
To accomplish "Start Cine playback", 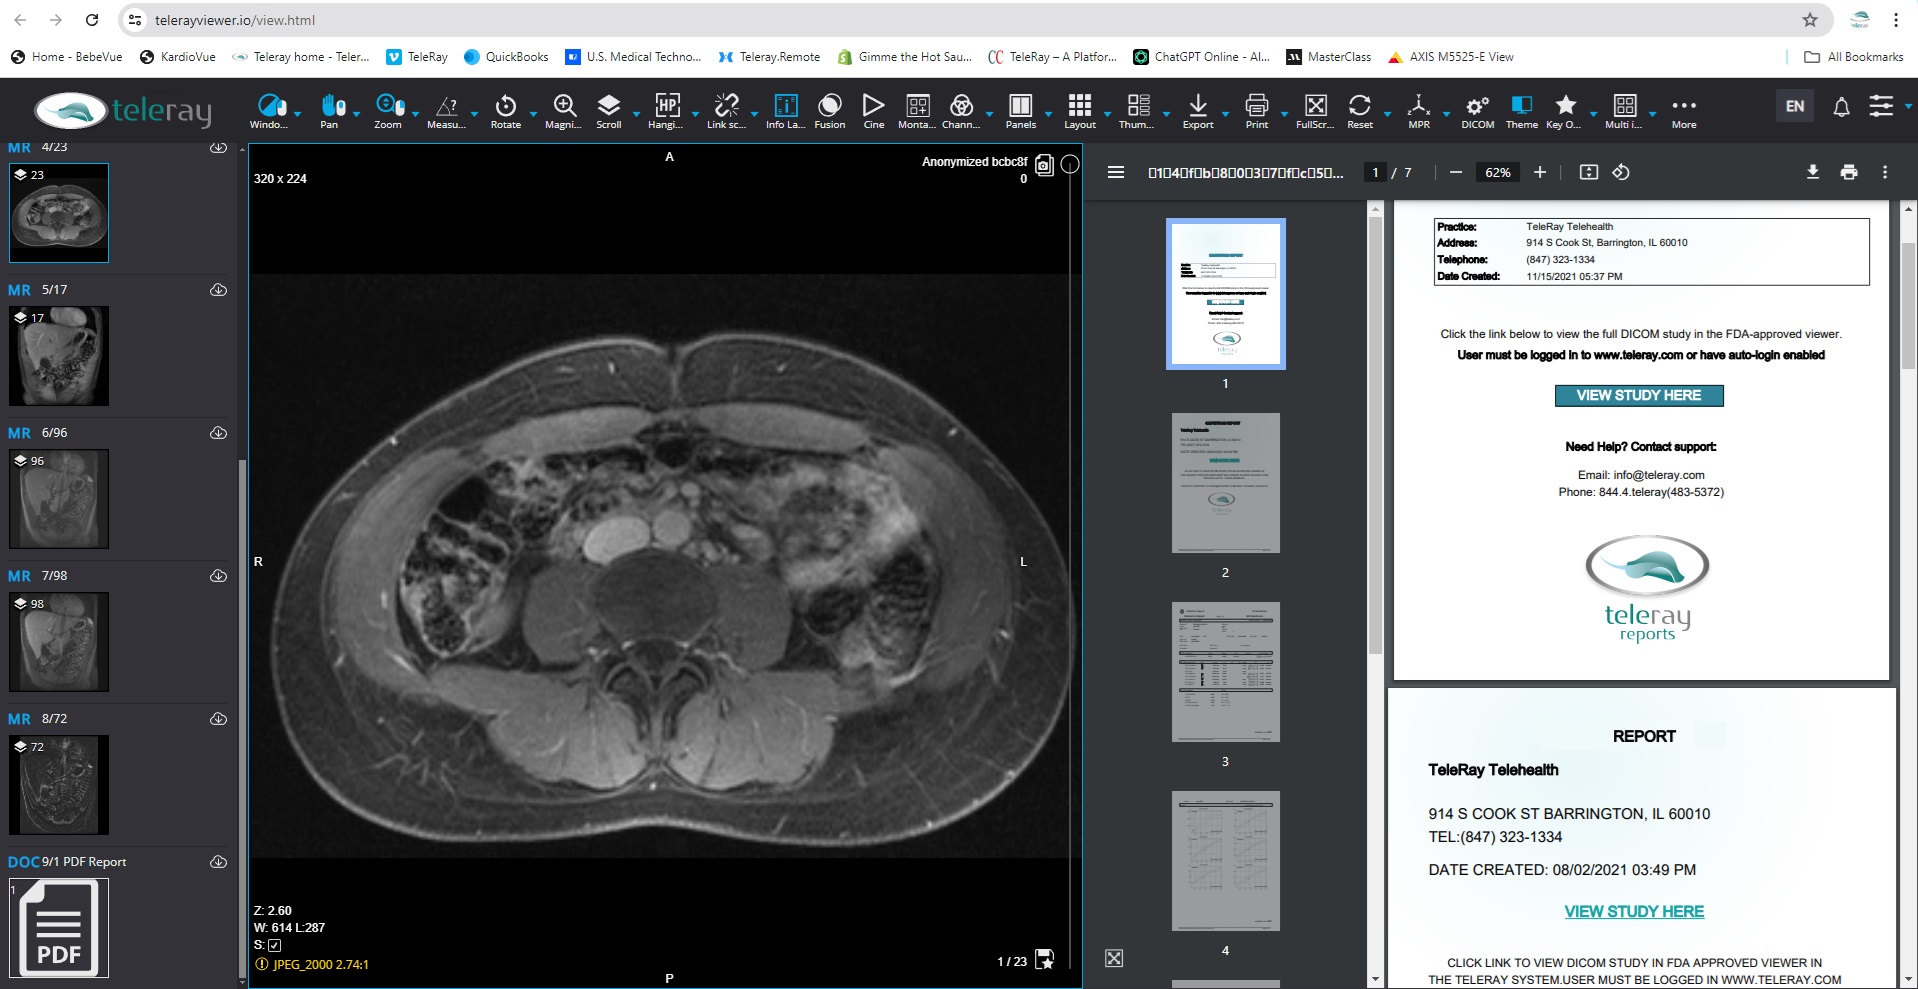I will pos(874,110).
